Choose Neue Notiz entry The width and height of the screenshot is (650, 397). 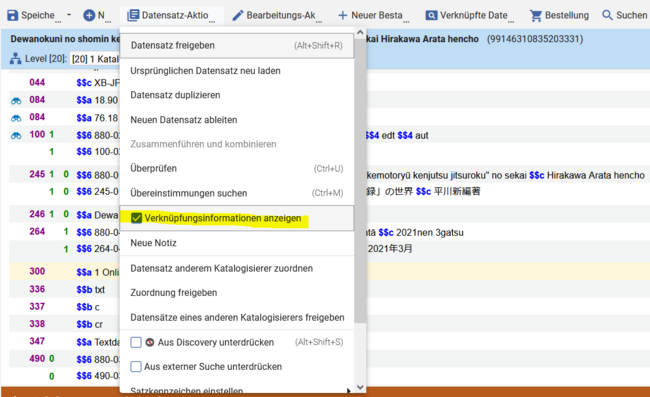pyautogui.click(x=237, y=243)
